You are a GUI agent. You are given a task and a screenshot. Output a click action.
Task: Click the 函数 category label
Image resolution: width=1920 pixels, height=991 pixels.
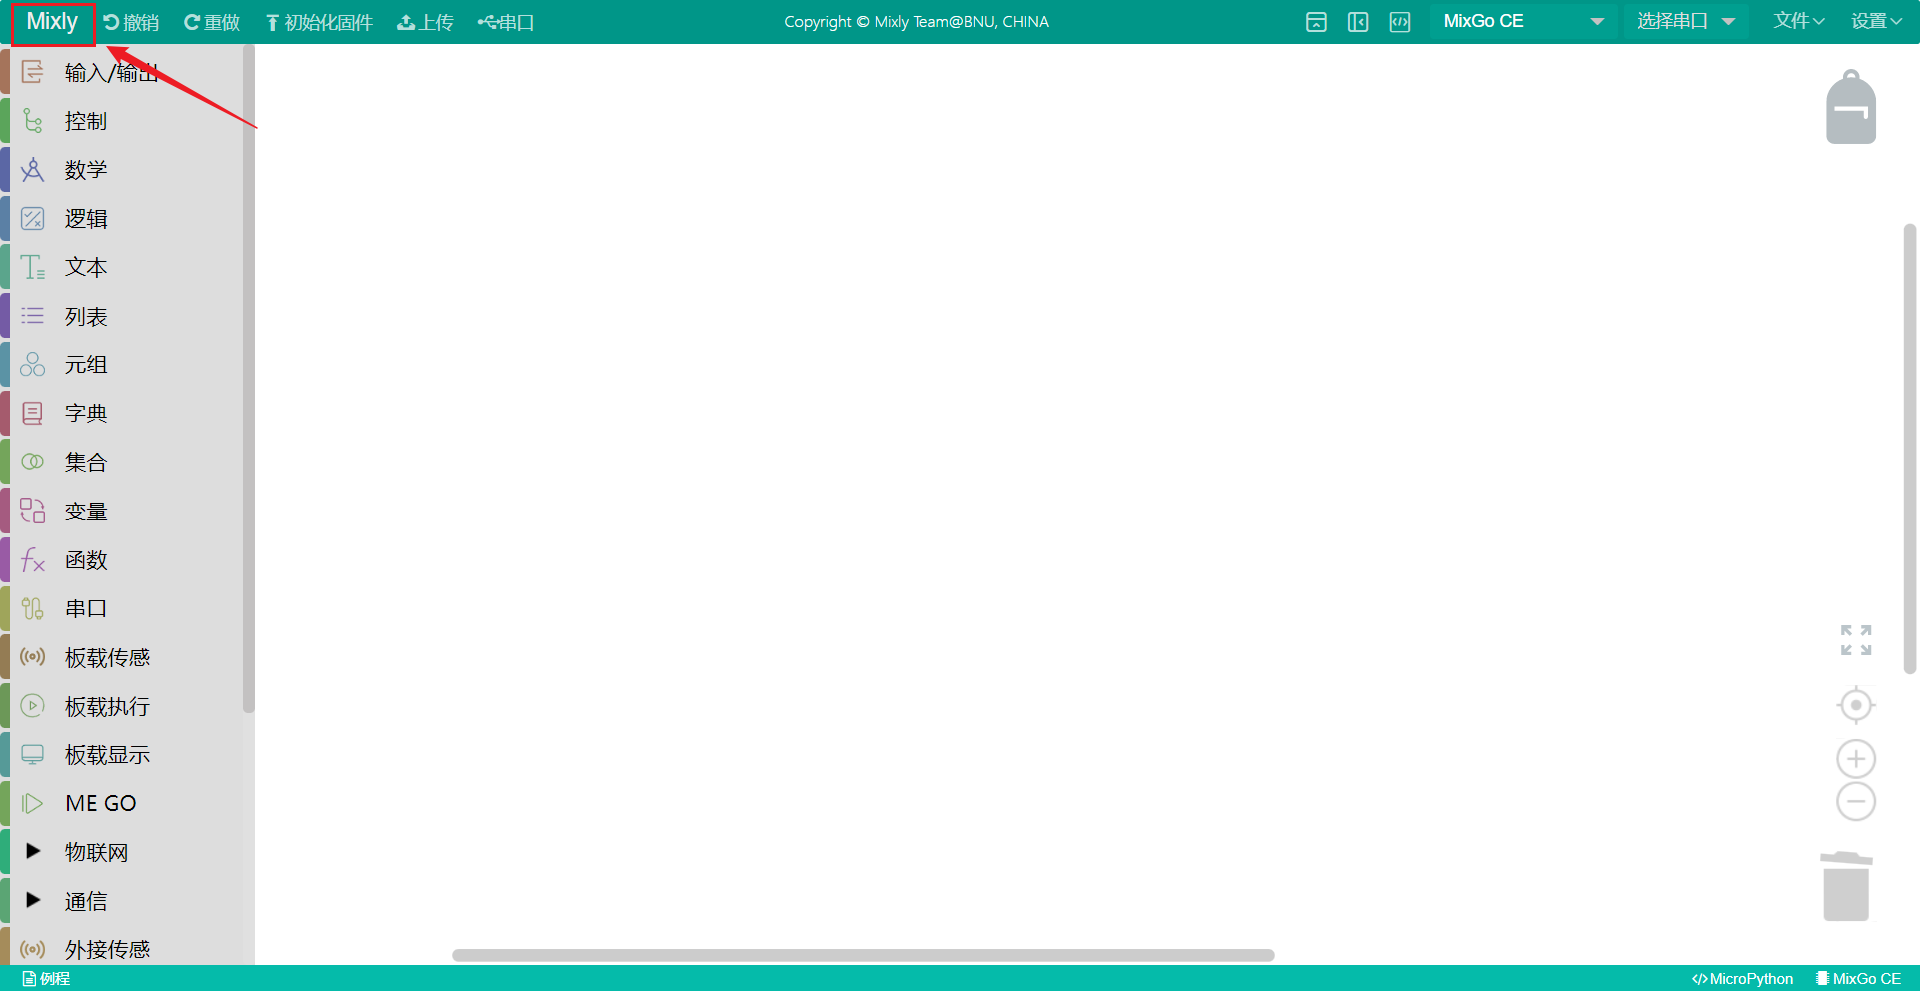(x=86, y=560)
